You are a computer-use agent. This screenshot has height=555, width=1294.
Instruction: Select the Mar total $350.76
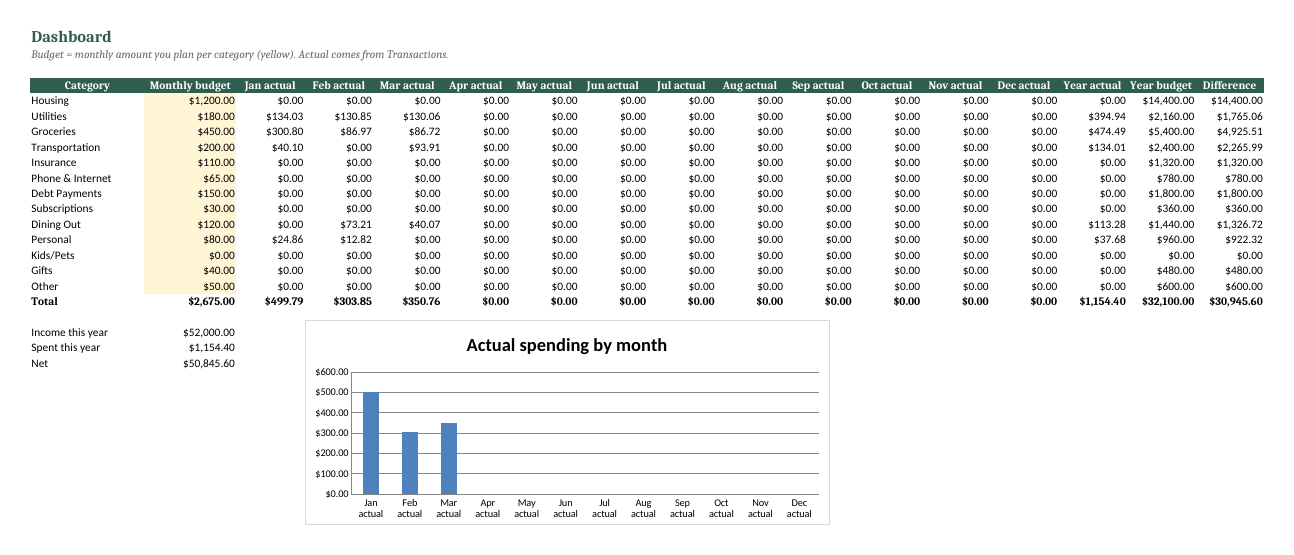421,301
